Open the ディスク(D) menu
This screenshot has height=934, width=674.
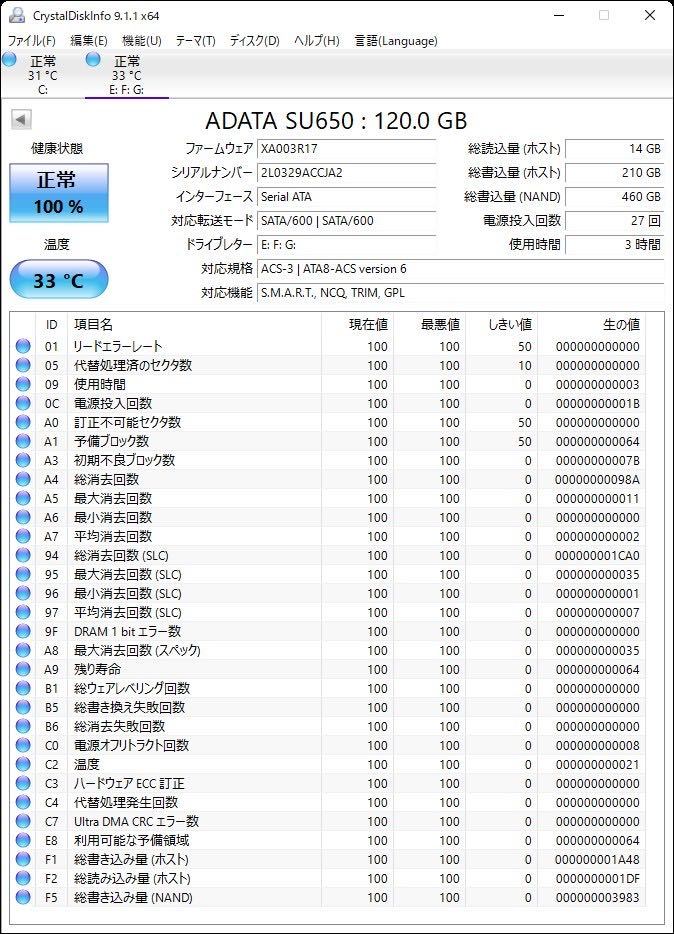254,41
